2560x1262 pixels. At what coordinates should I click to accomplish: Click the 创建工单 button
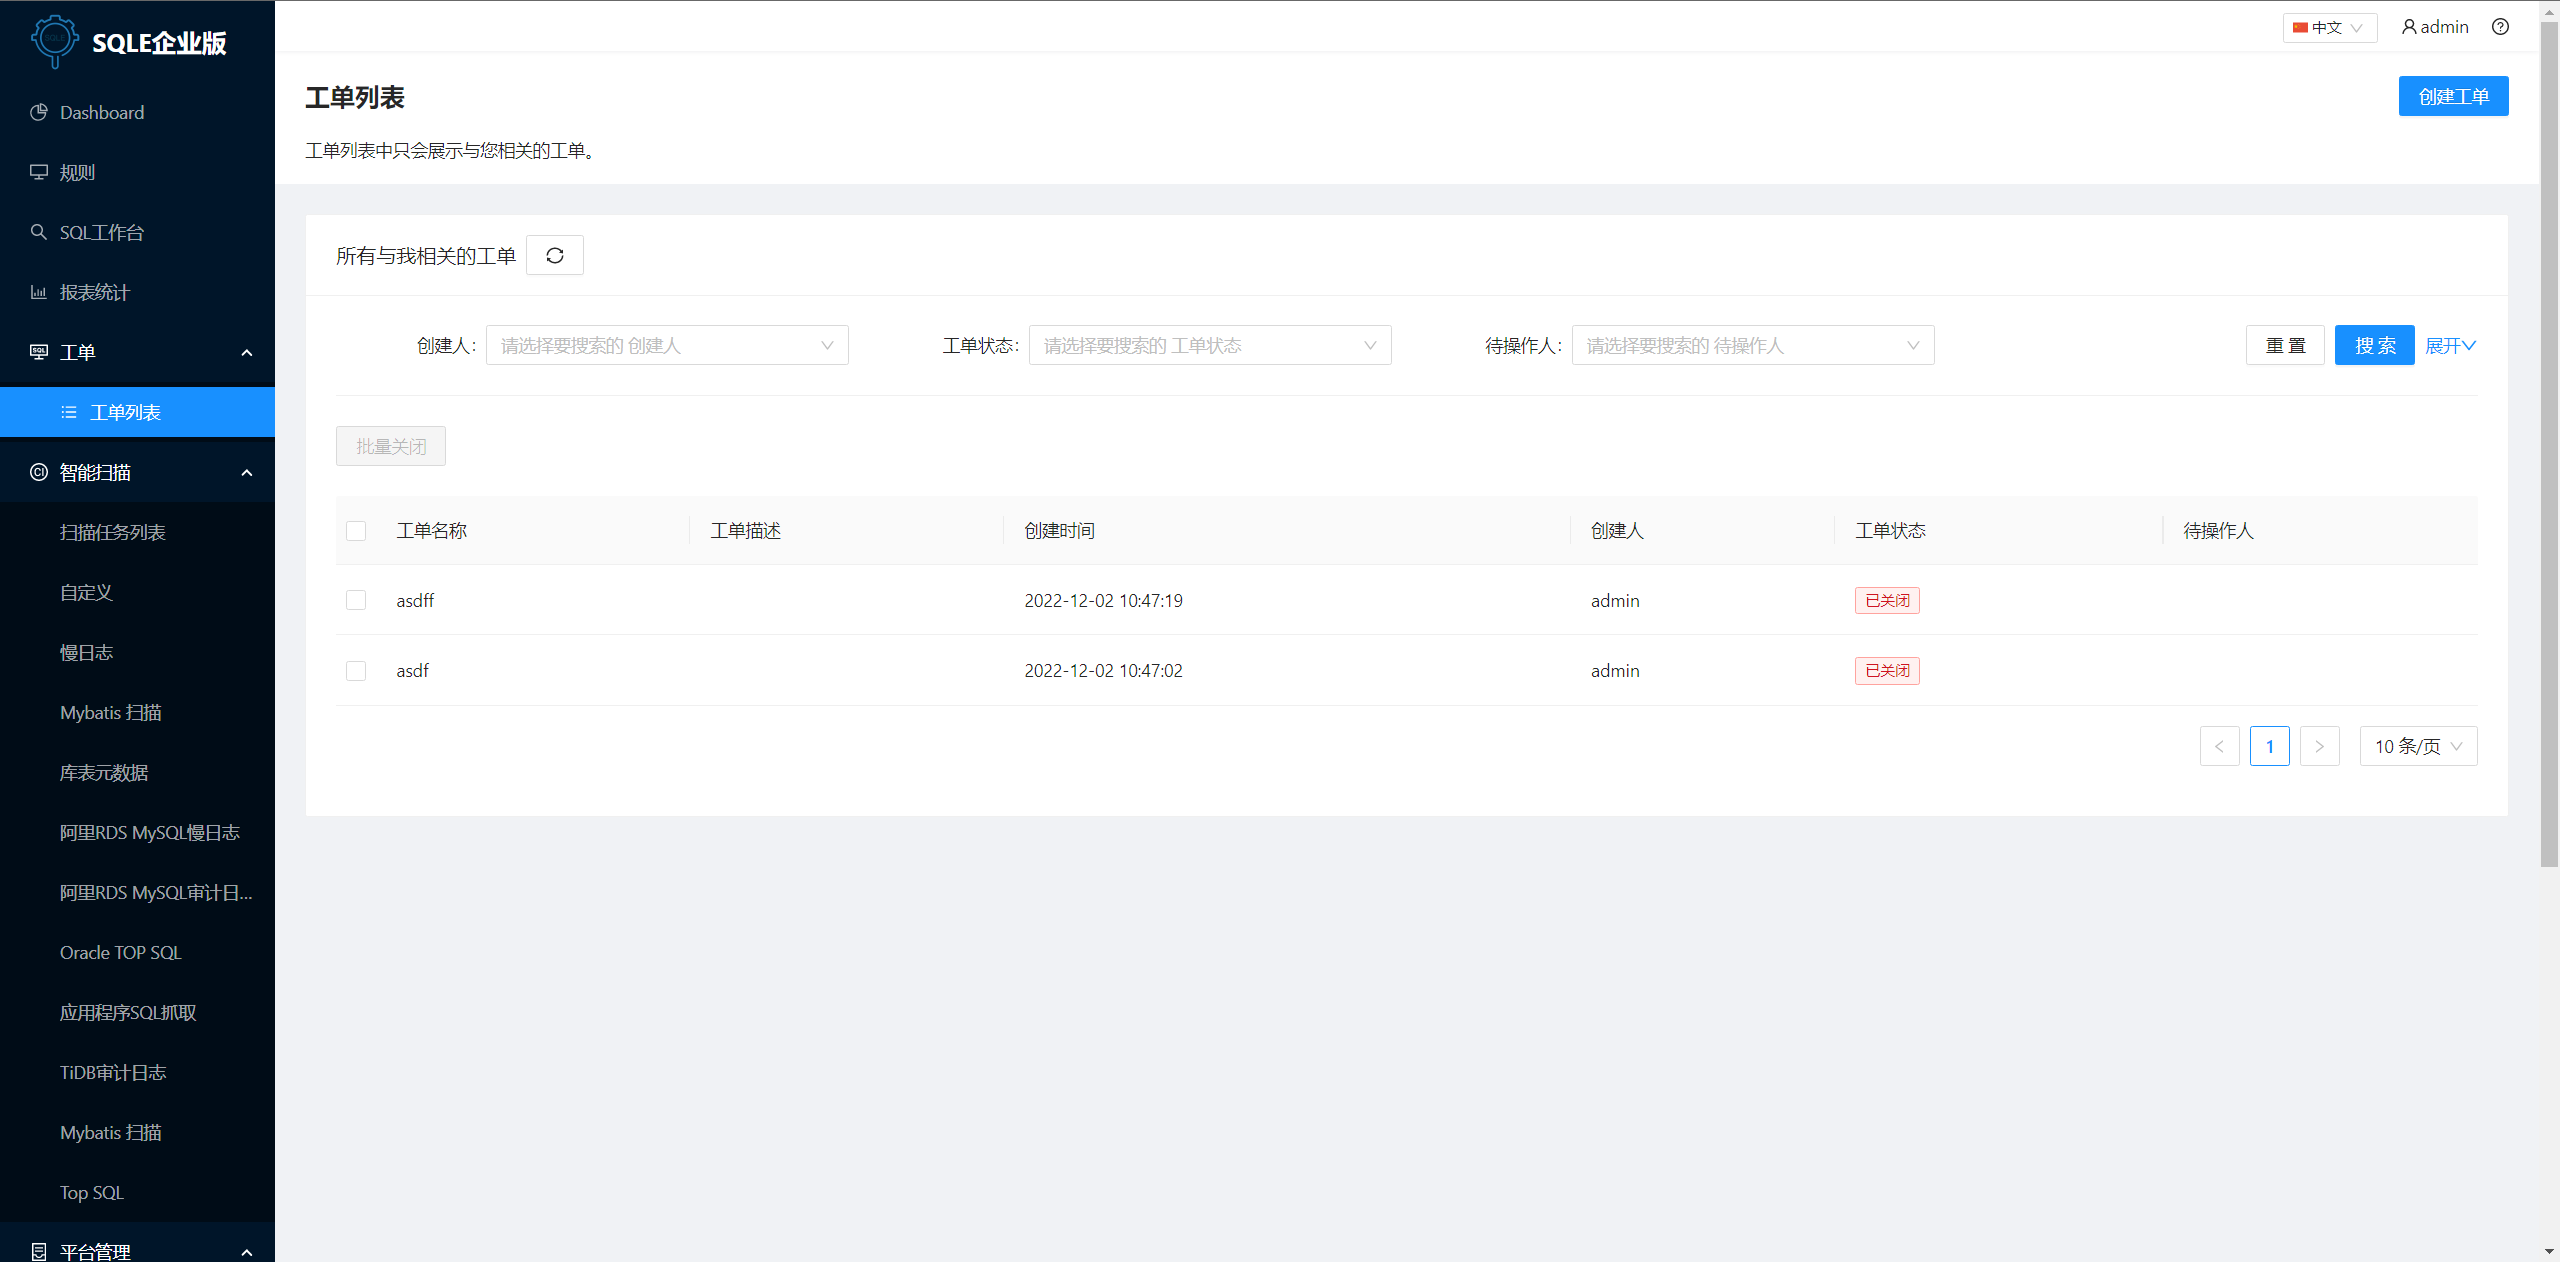click(2453, 96)
